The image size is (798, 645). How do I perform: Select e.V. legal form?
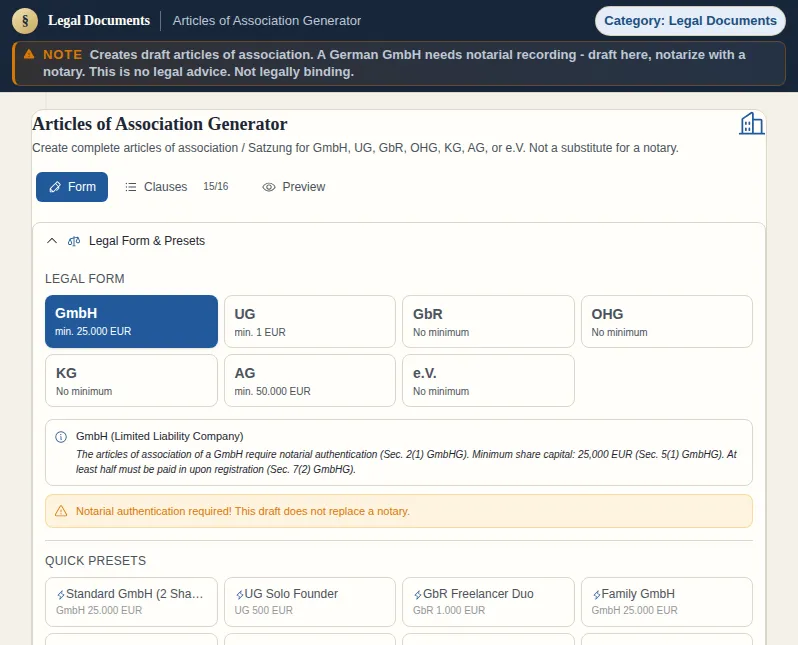pos(489,381)
